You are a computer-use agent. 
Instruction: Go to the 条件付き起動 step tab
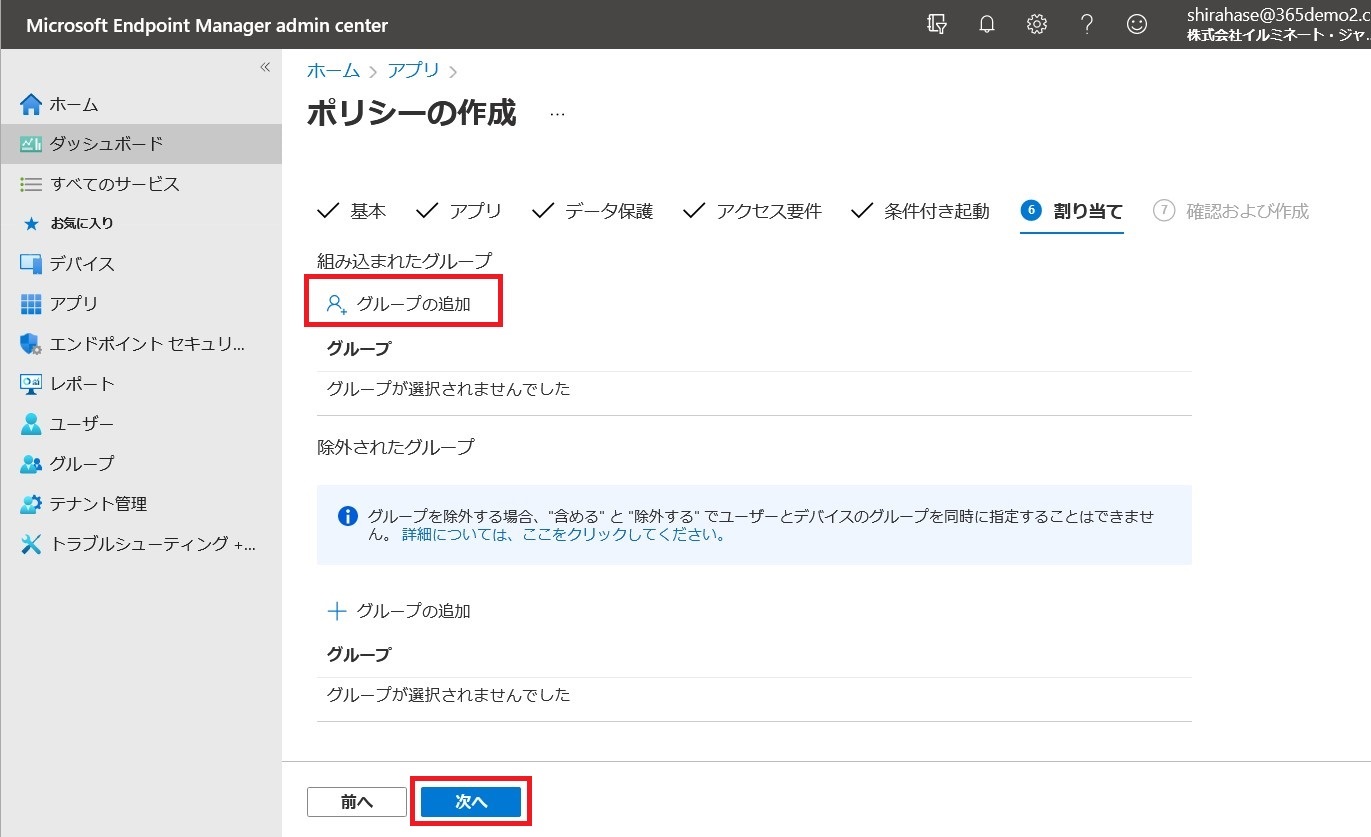(x=921, y=211)
